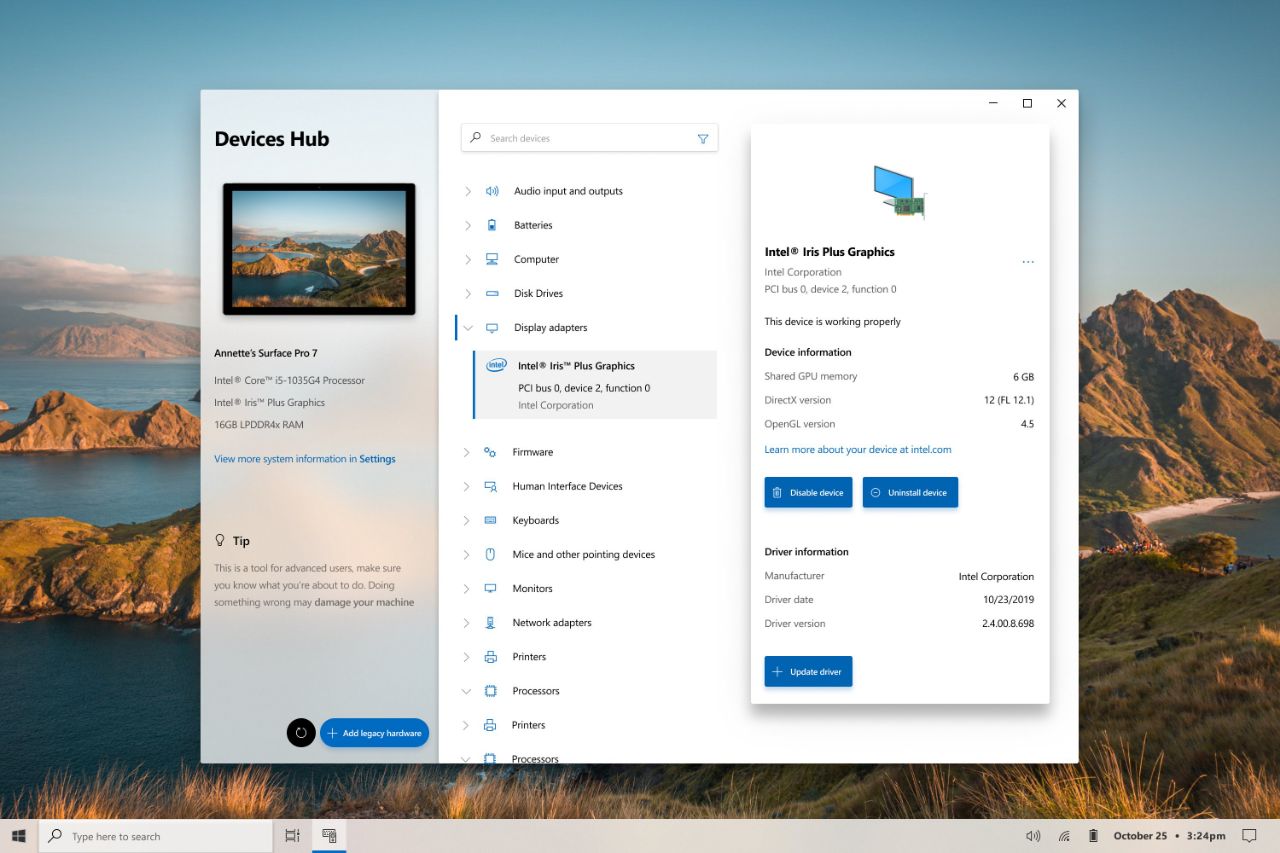Click Add legacy hardware button
This screenshot has width=1280, height=853.
374,733
